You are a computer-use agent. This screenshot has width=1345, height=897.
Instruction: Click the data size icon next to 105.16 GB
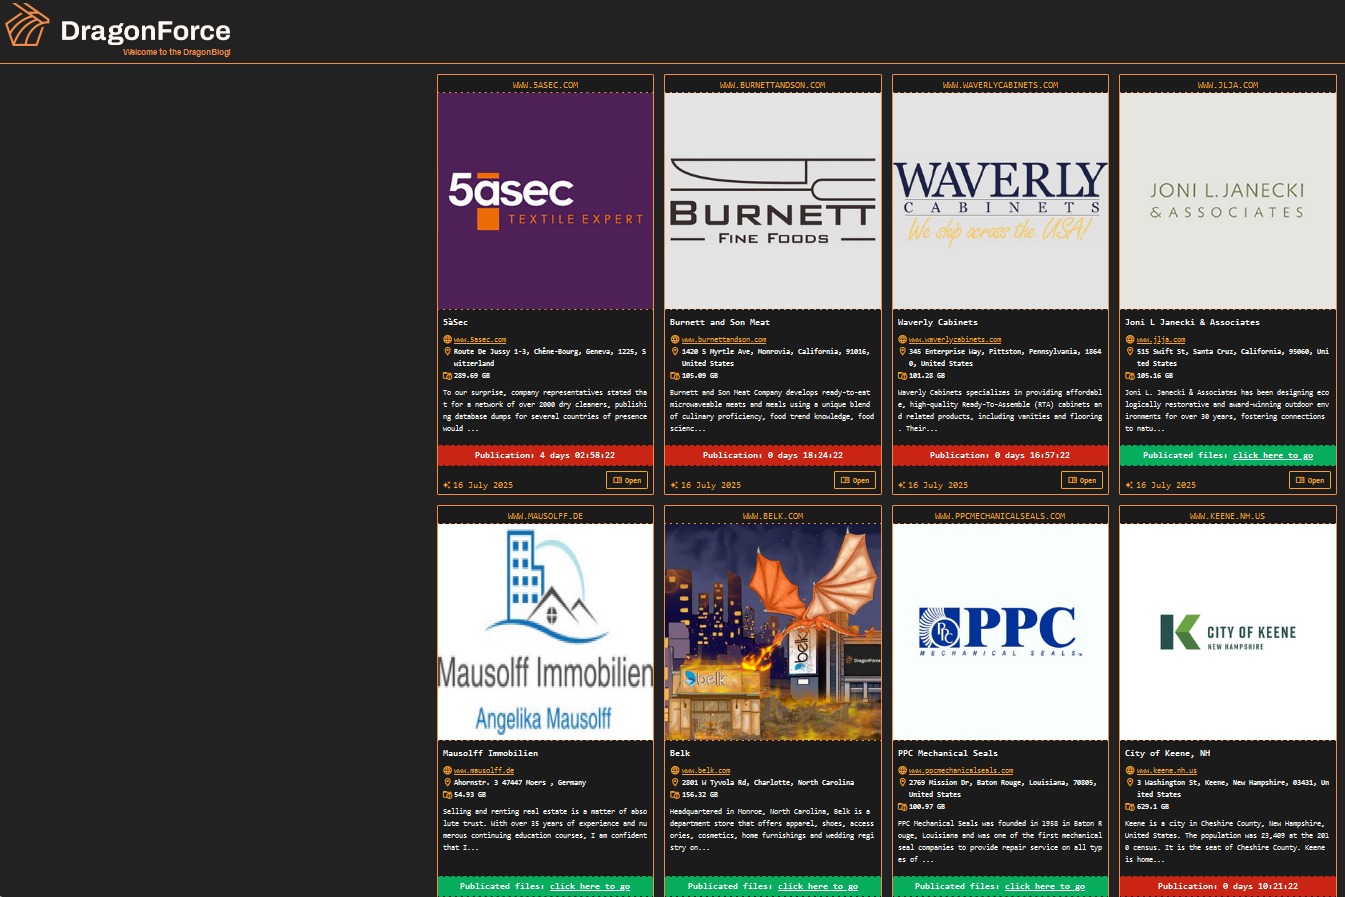(x=1130, y=376)
